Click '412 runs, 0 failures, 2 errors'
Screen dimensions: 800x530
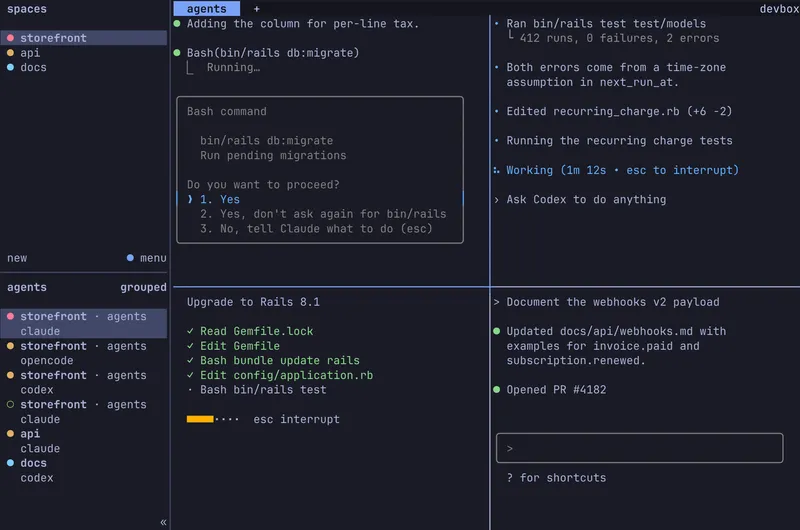pyautogui.click(x=619, y=38)
